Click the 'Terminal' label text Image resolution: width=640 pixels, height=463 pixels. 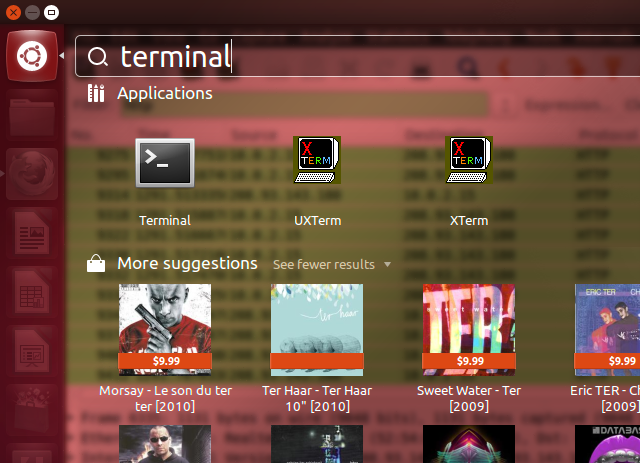pos(165,220)
